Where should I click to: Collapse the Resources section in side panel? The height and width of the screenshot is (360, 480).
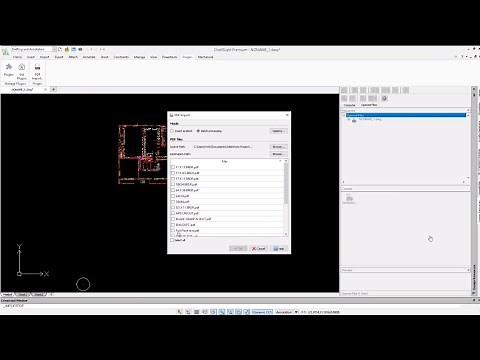468,110
